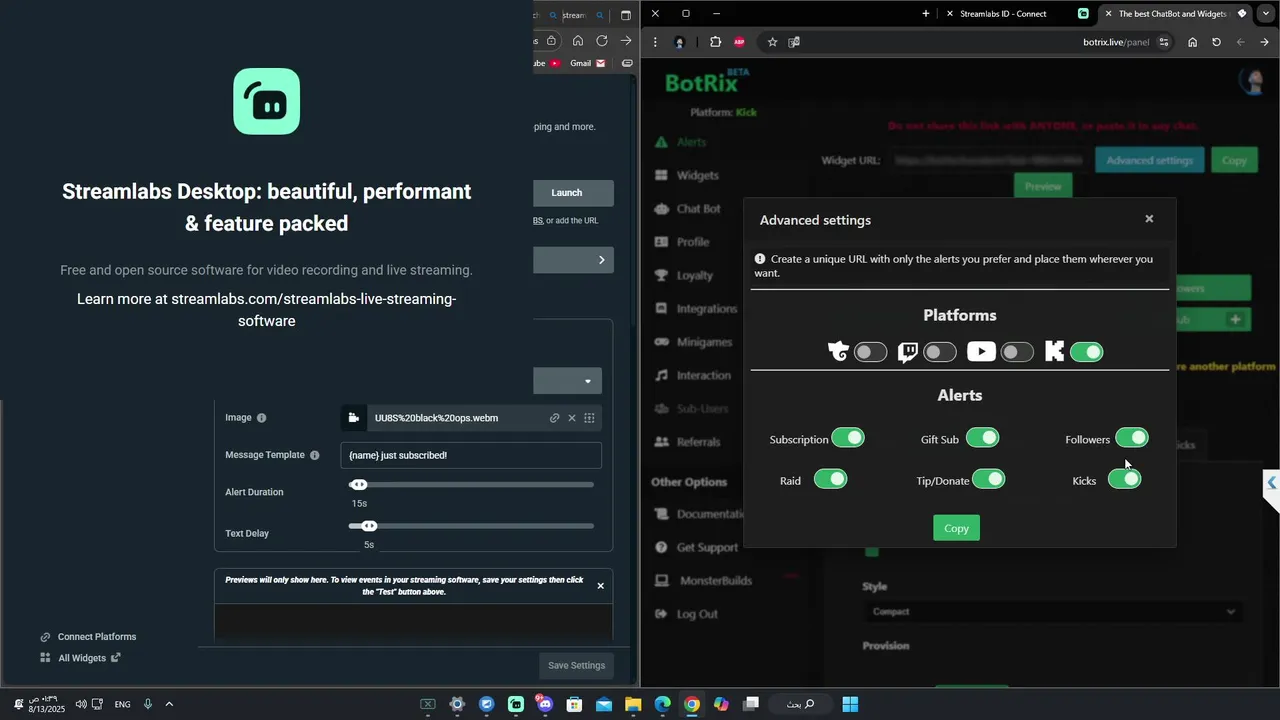Toggle the first platform switch in Advanced settings
Screen dimensions: 1280x720
pos(870,352)
